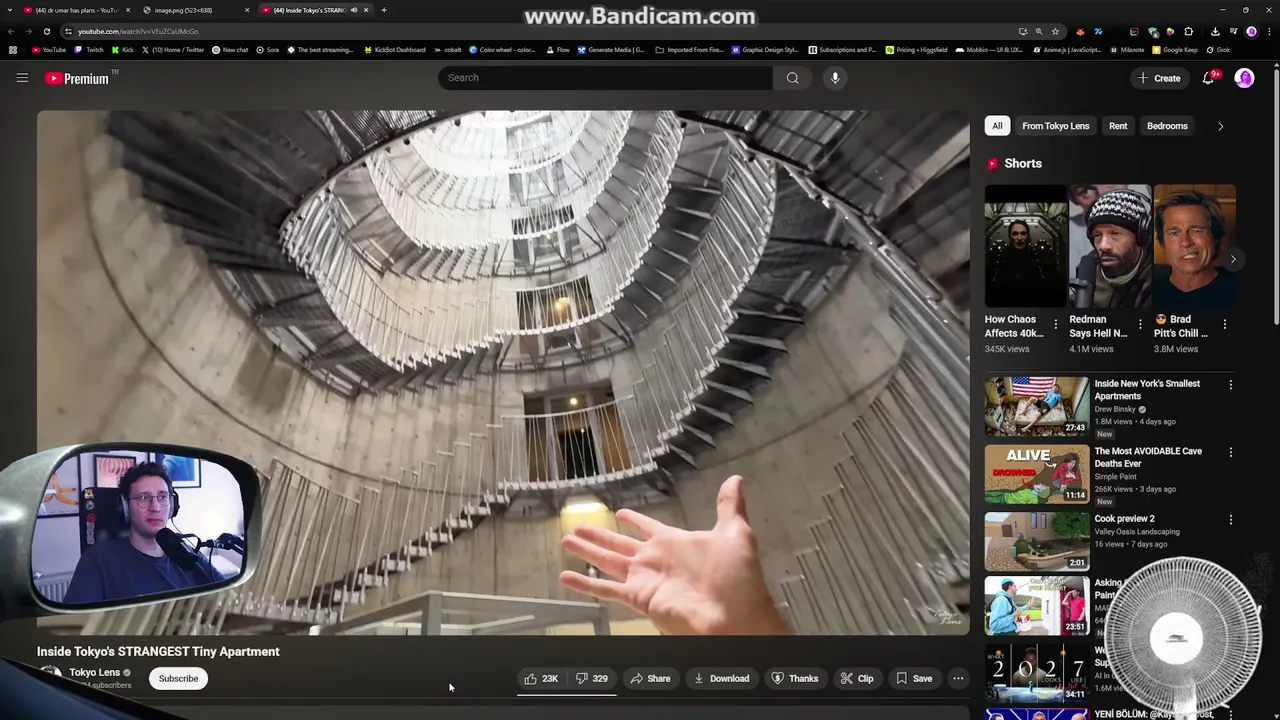The image size is (1280, 720).
Task: Open options for How Chaos Short
Action: click(x=1055, y=324)
